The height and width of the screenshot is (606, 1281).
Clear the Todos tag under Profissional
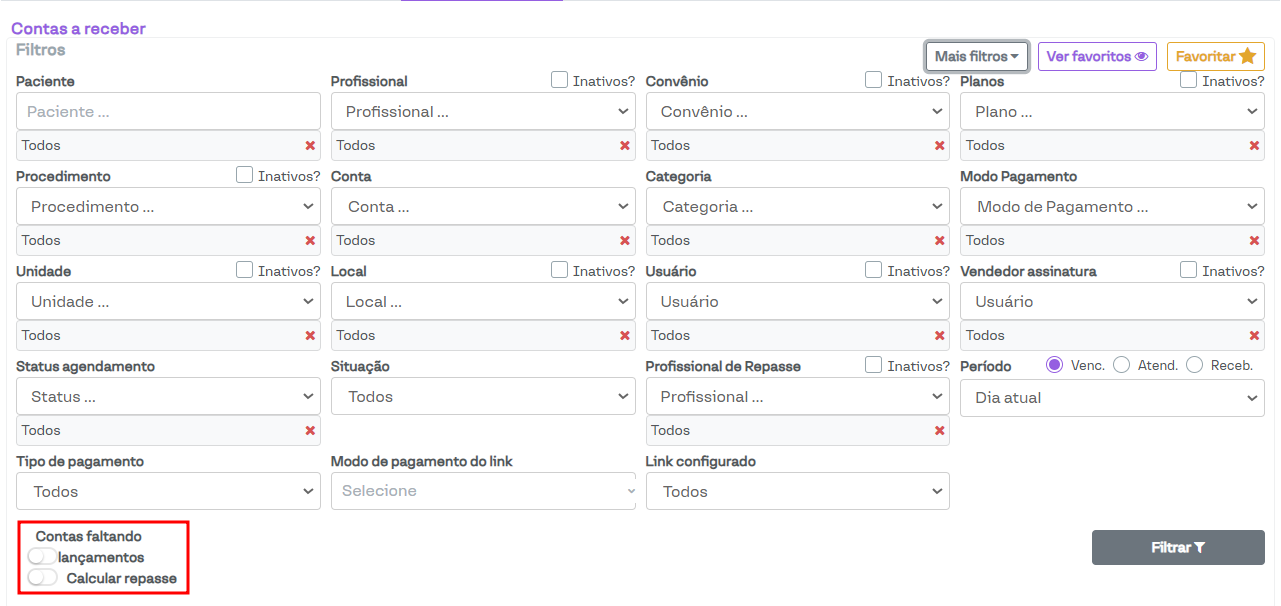[x=625, y=146]
